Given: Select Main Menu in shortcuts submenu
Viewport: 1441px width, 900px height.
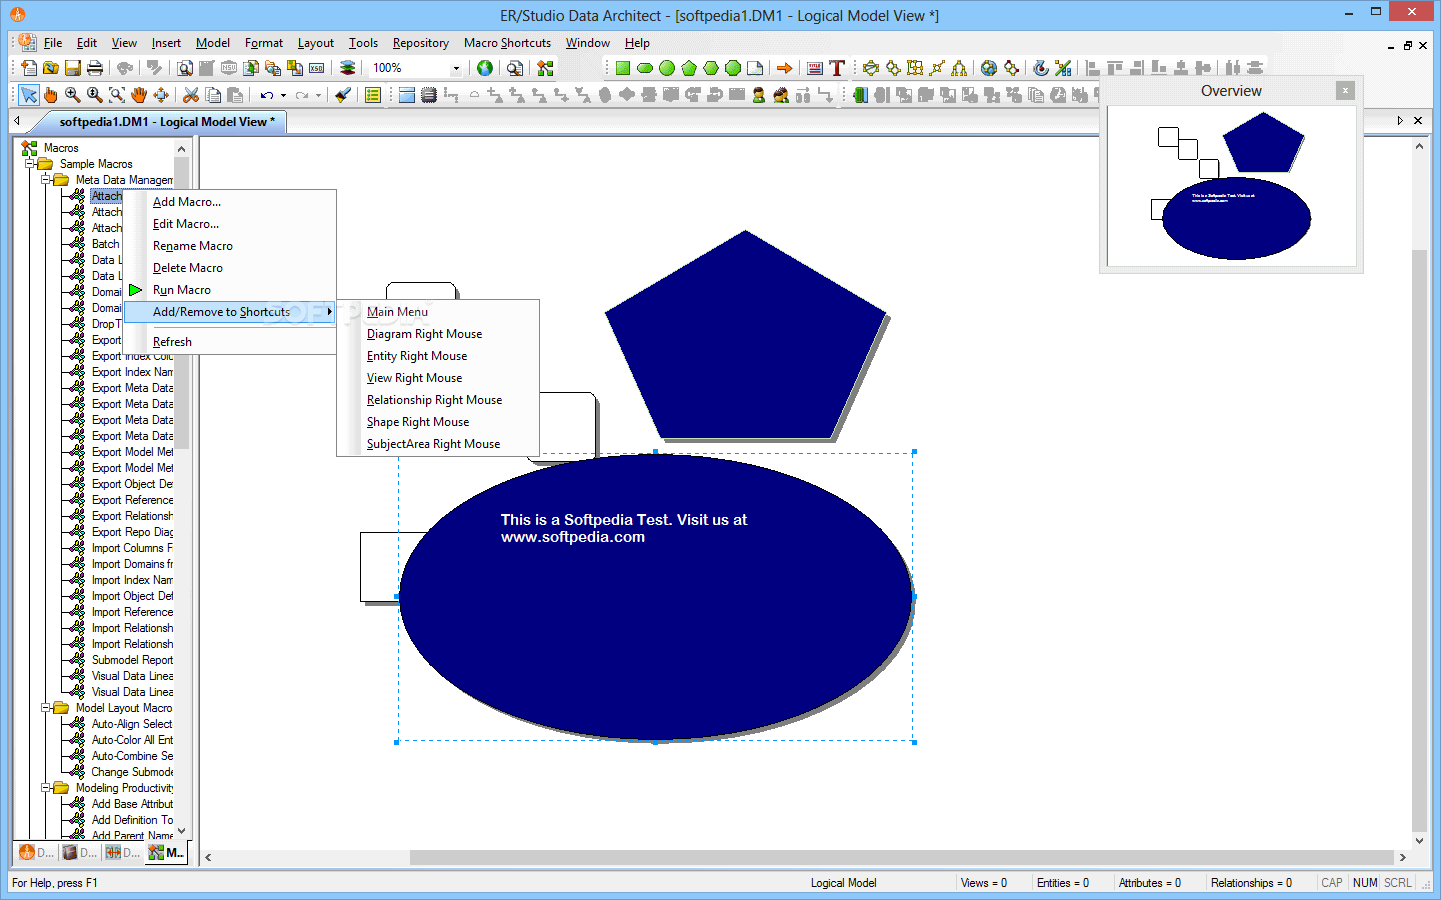Looking at the screenshot, I should tap(397, 312).
